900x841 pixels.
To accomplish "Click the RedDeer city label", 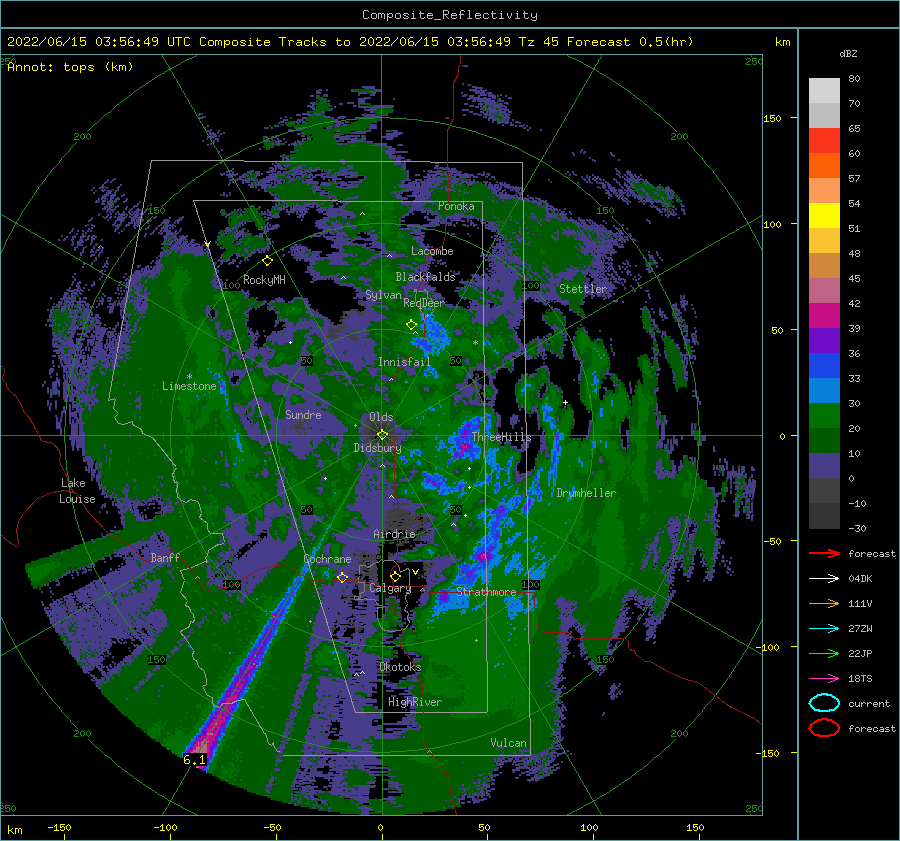I will pos(424,303).
